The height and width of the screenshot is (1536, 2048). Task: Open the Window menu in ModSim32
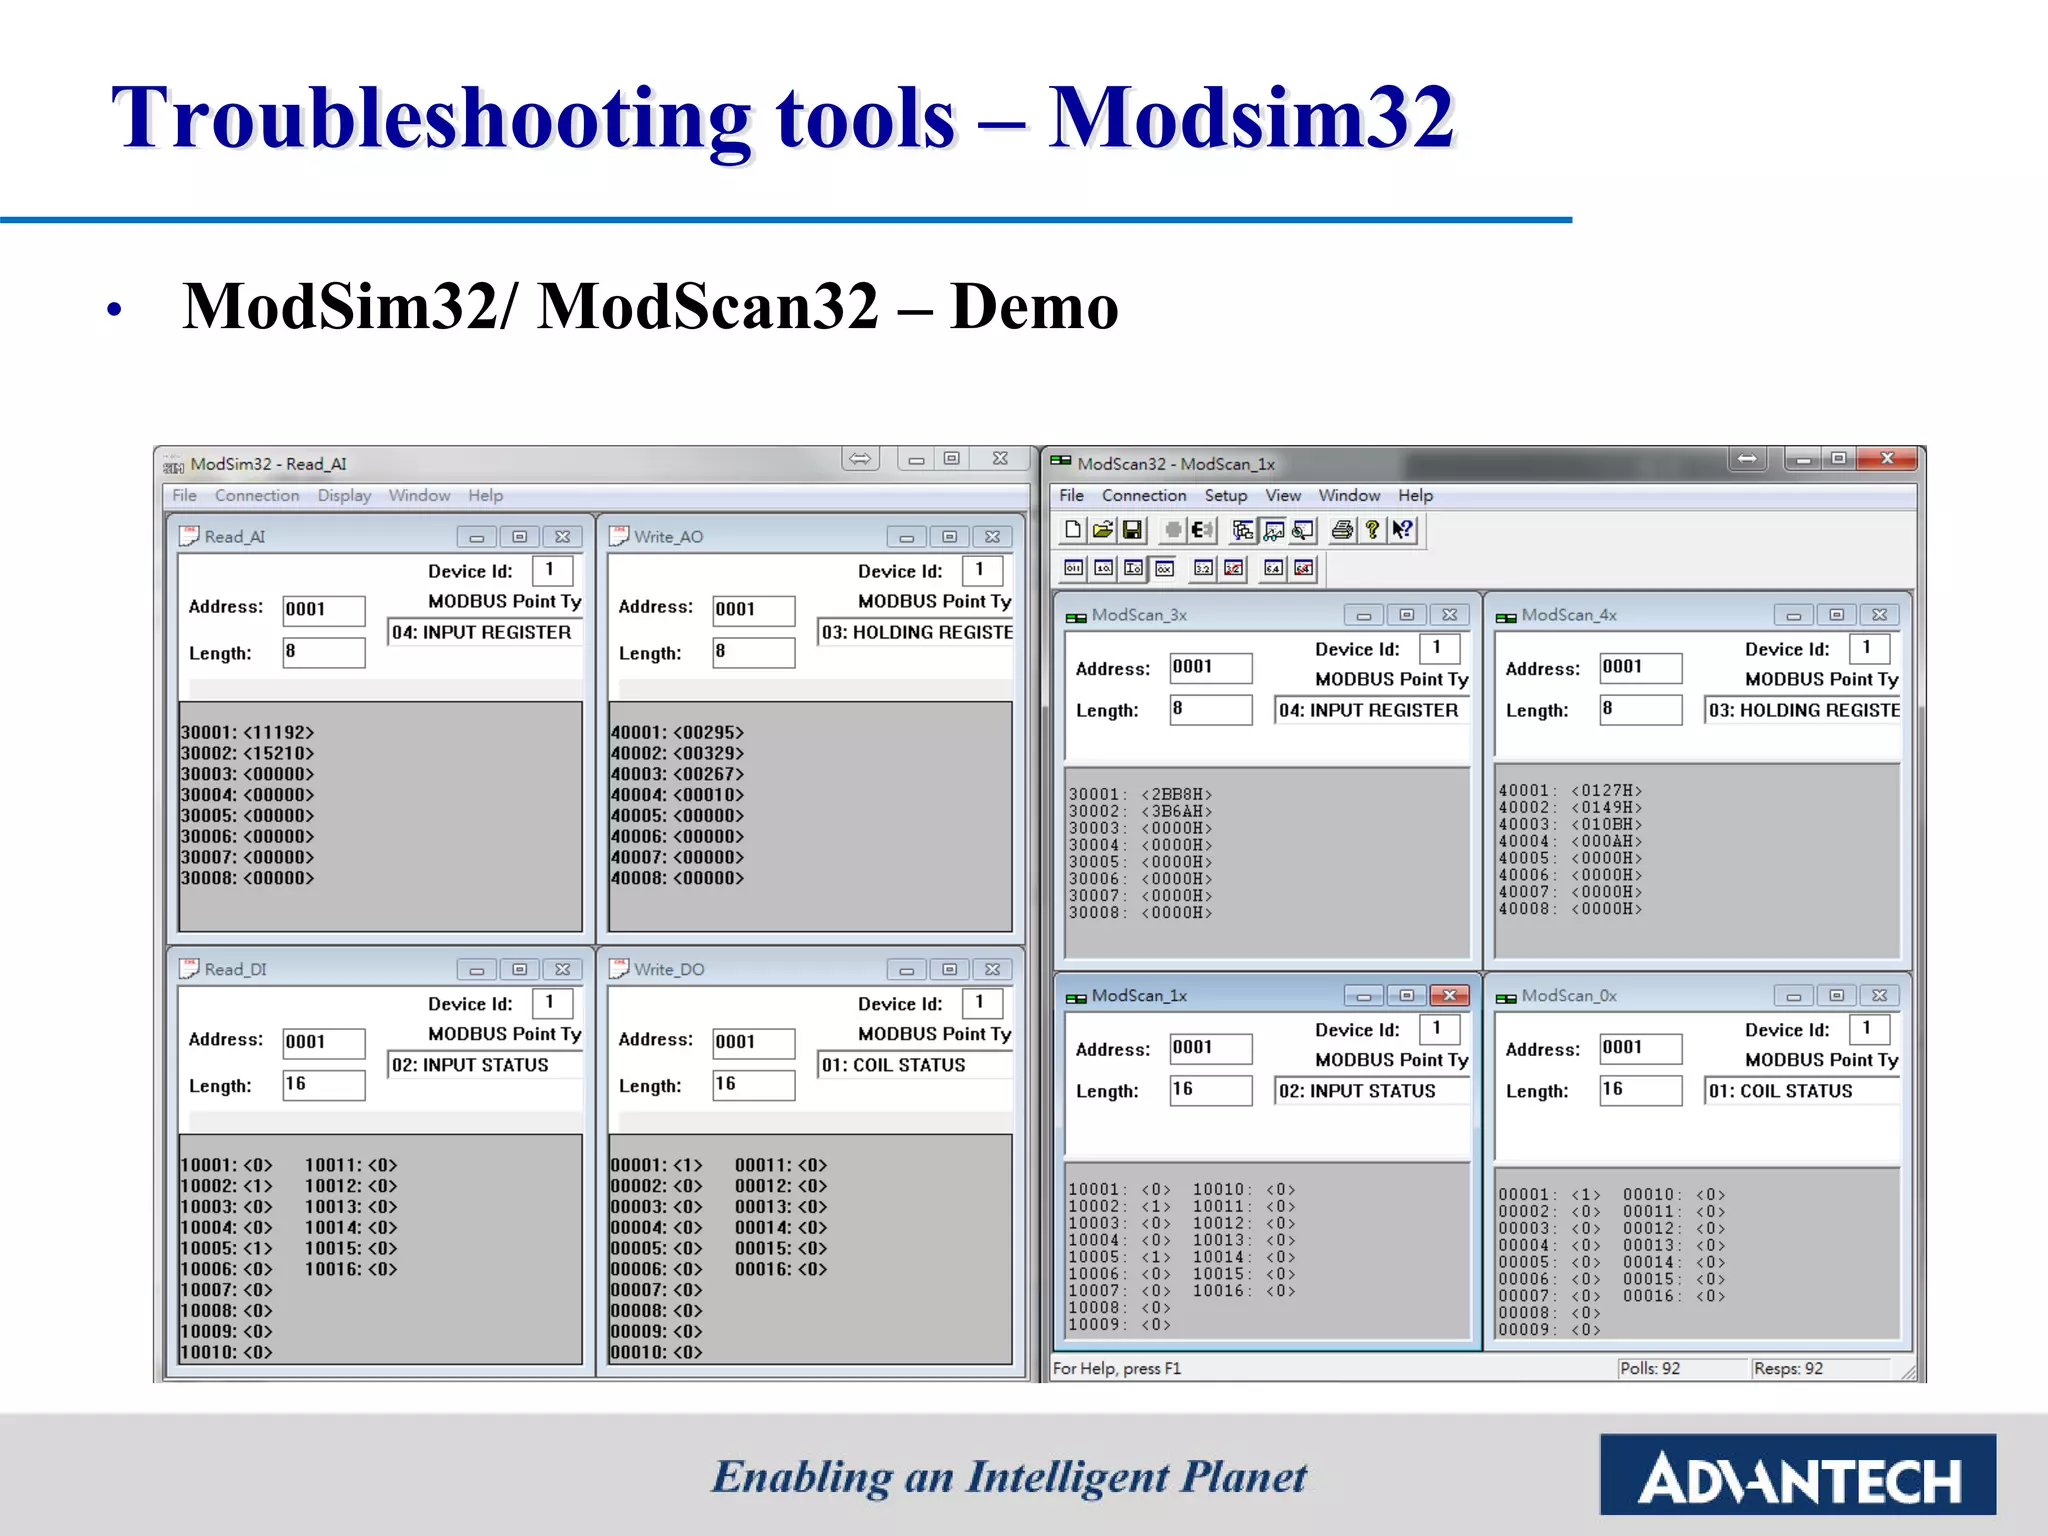[419, 495]
